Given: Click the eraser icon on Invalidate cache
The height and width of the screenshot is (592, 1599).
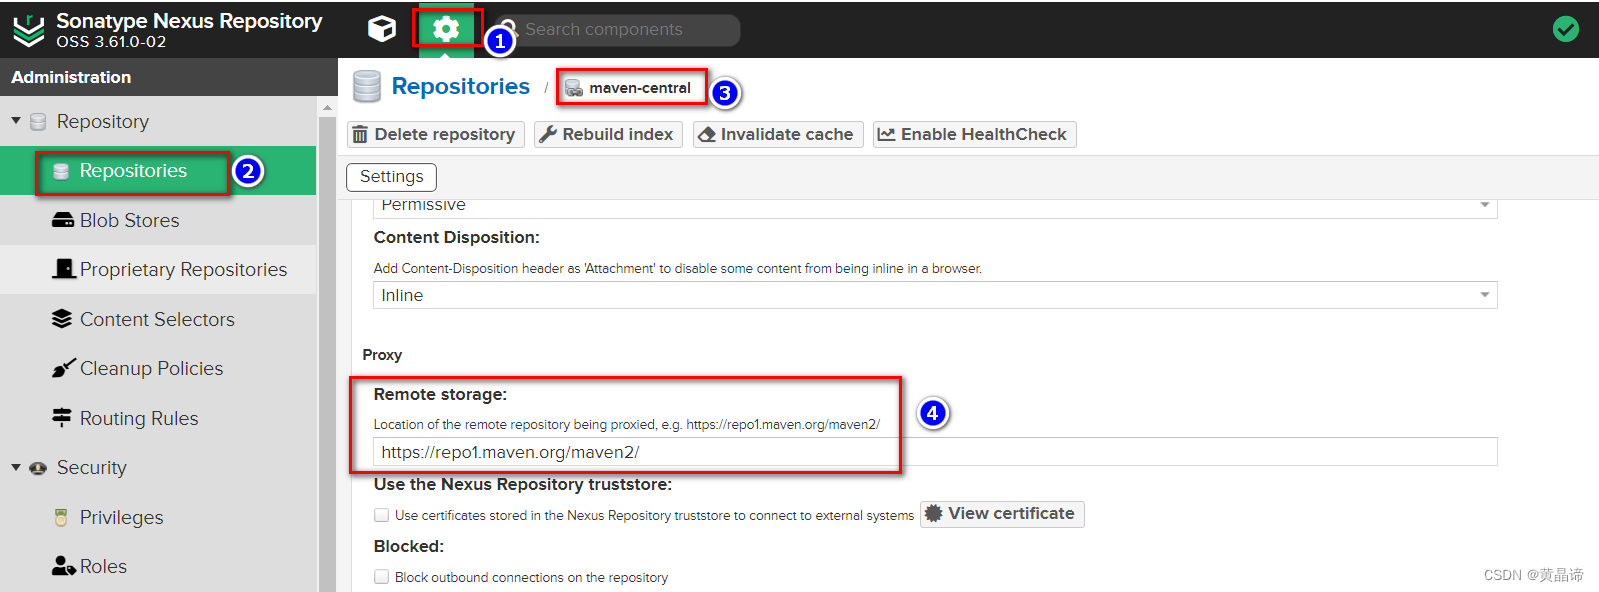Looking at the screenshot, I should click(707, 134).
